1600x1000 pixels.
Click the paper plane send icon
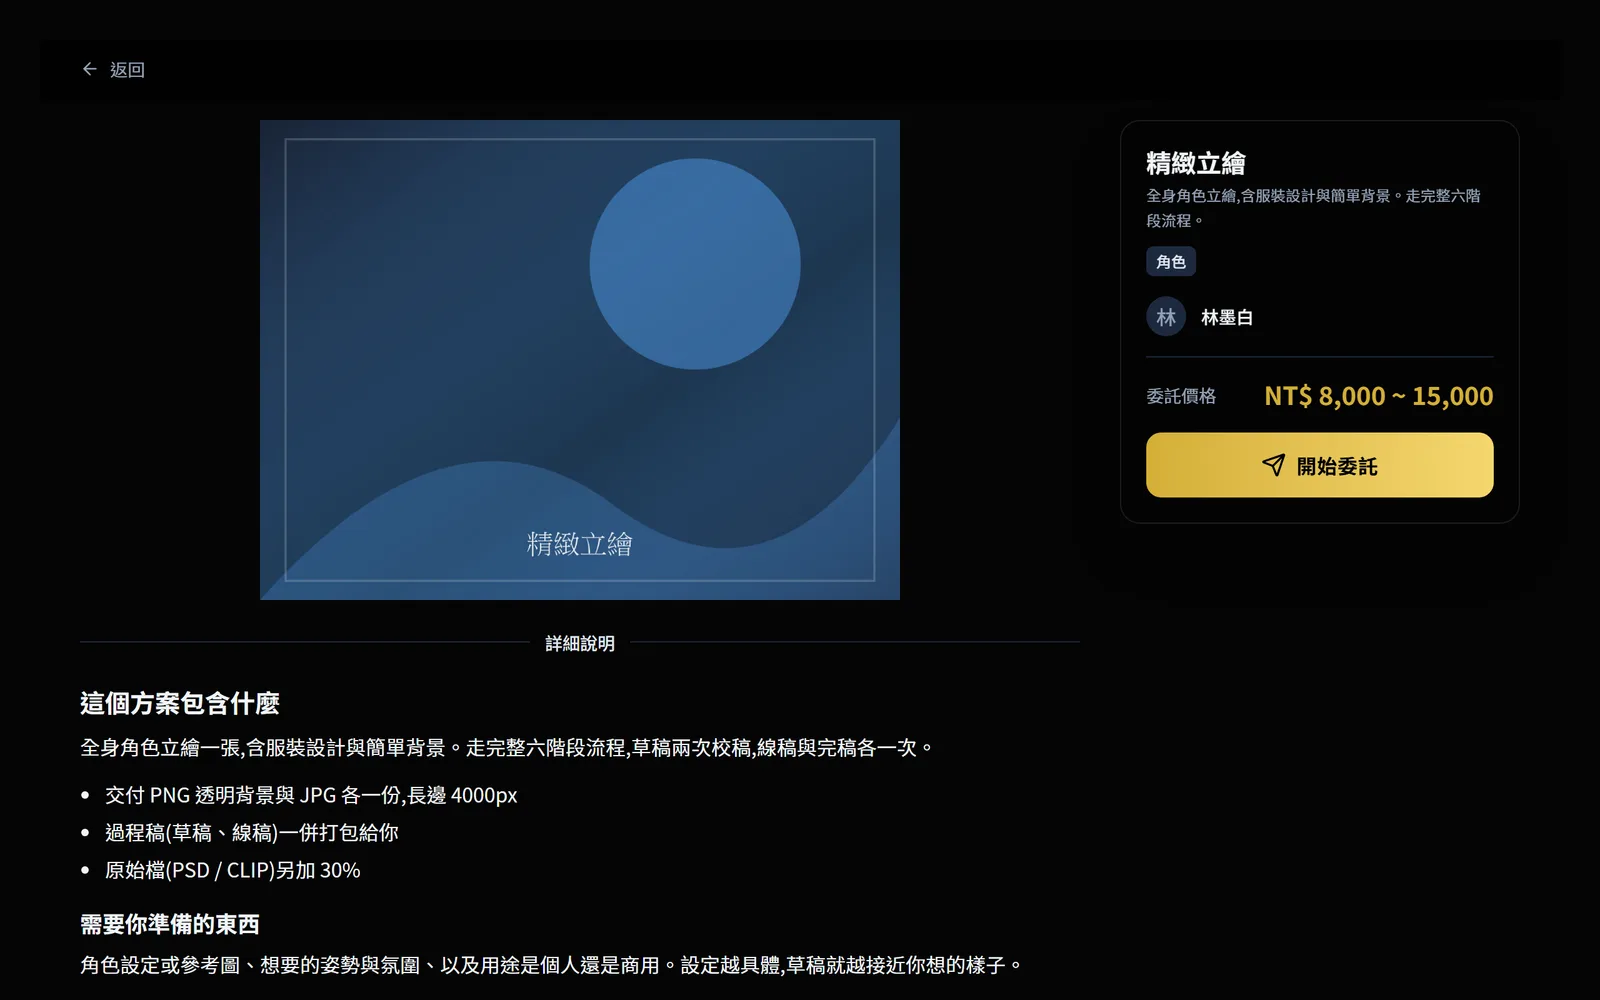(x=1273, y=465)
